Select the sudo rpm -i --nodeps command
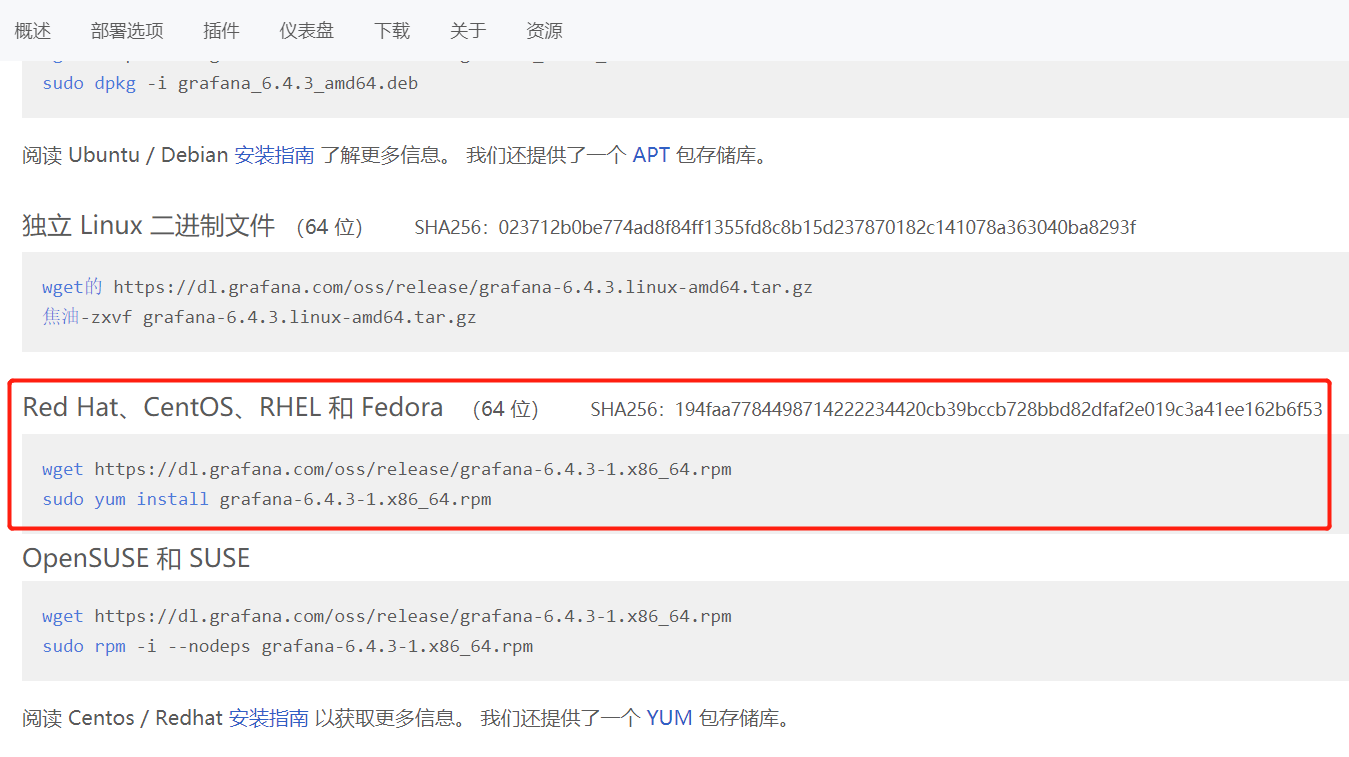1349x757 pixels. (288, 646)
